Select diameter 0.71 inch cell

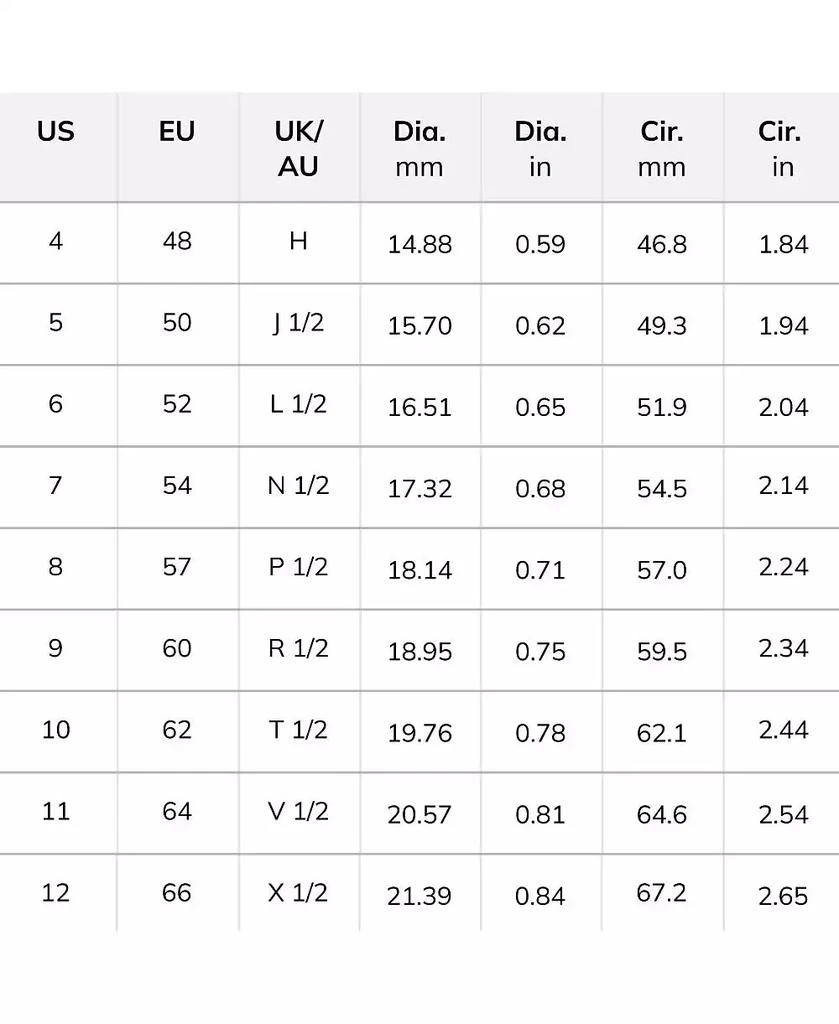point(540,570)
